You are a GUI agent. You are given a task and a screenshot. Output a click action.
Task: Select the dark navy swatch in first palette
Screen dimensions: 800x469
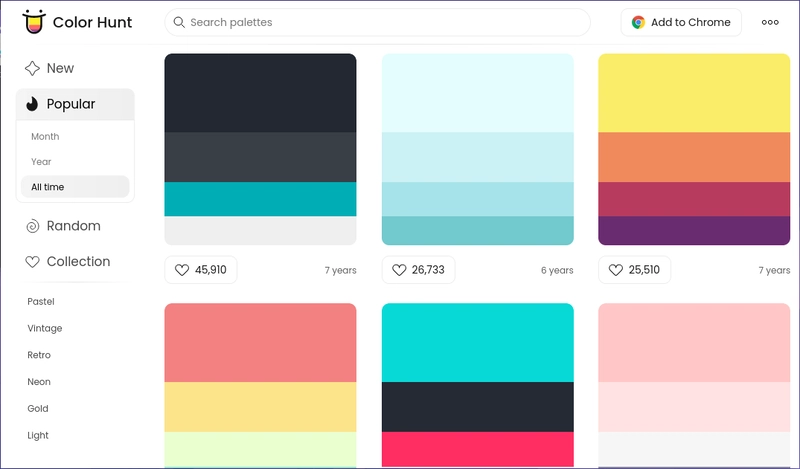pos(260,93)
